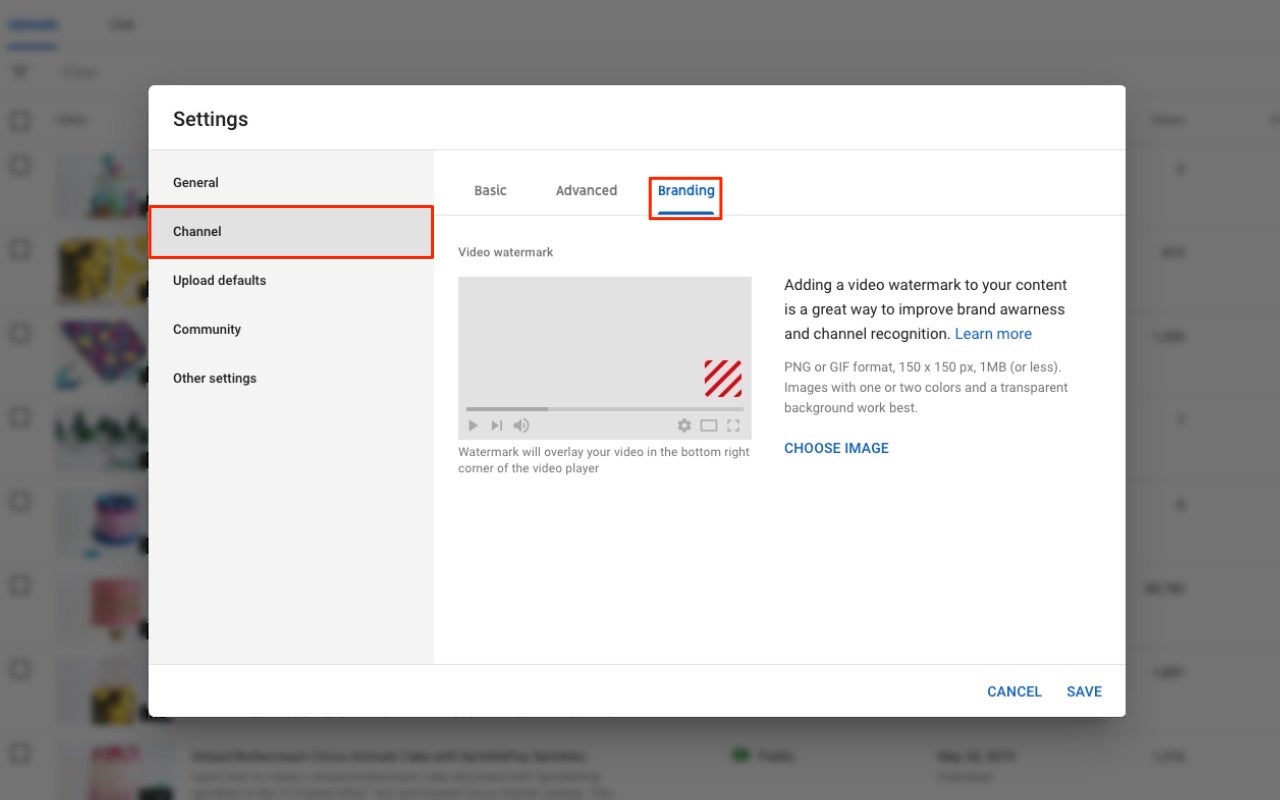Check the box next to the first video row
Image resolution: width=1280 pixels, height=800 pixels.
[20, 164]
